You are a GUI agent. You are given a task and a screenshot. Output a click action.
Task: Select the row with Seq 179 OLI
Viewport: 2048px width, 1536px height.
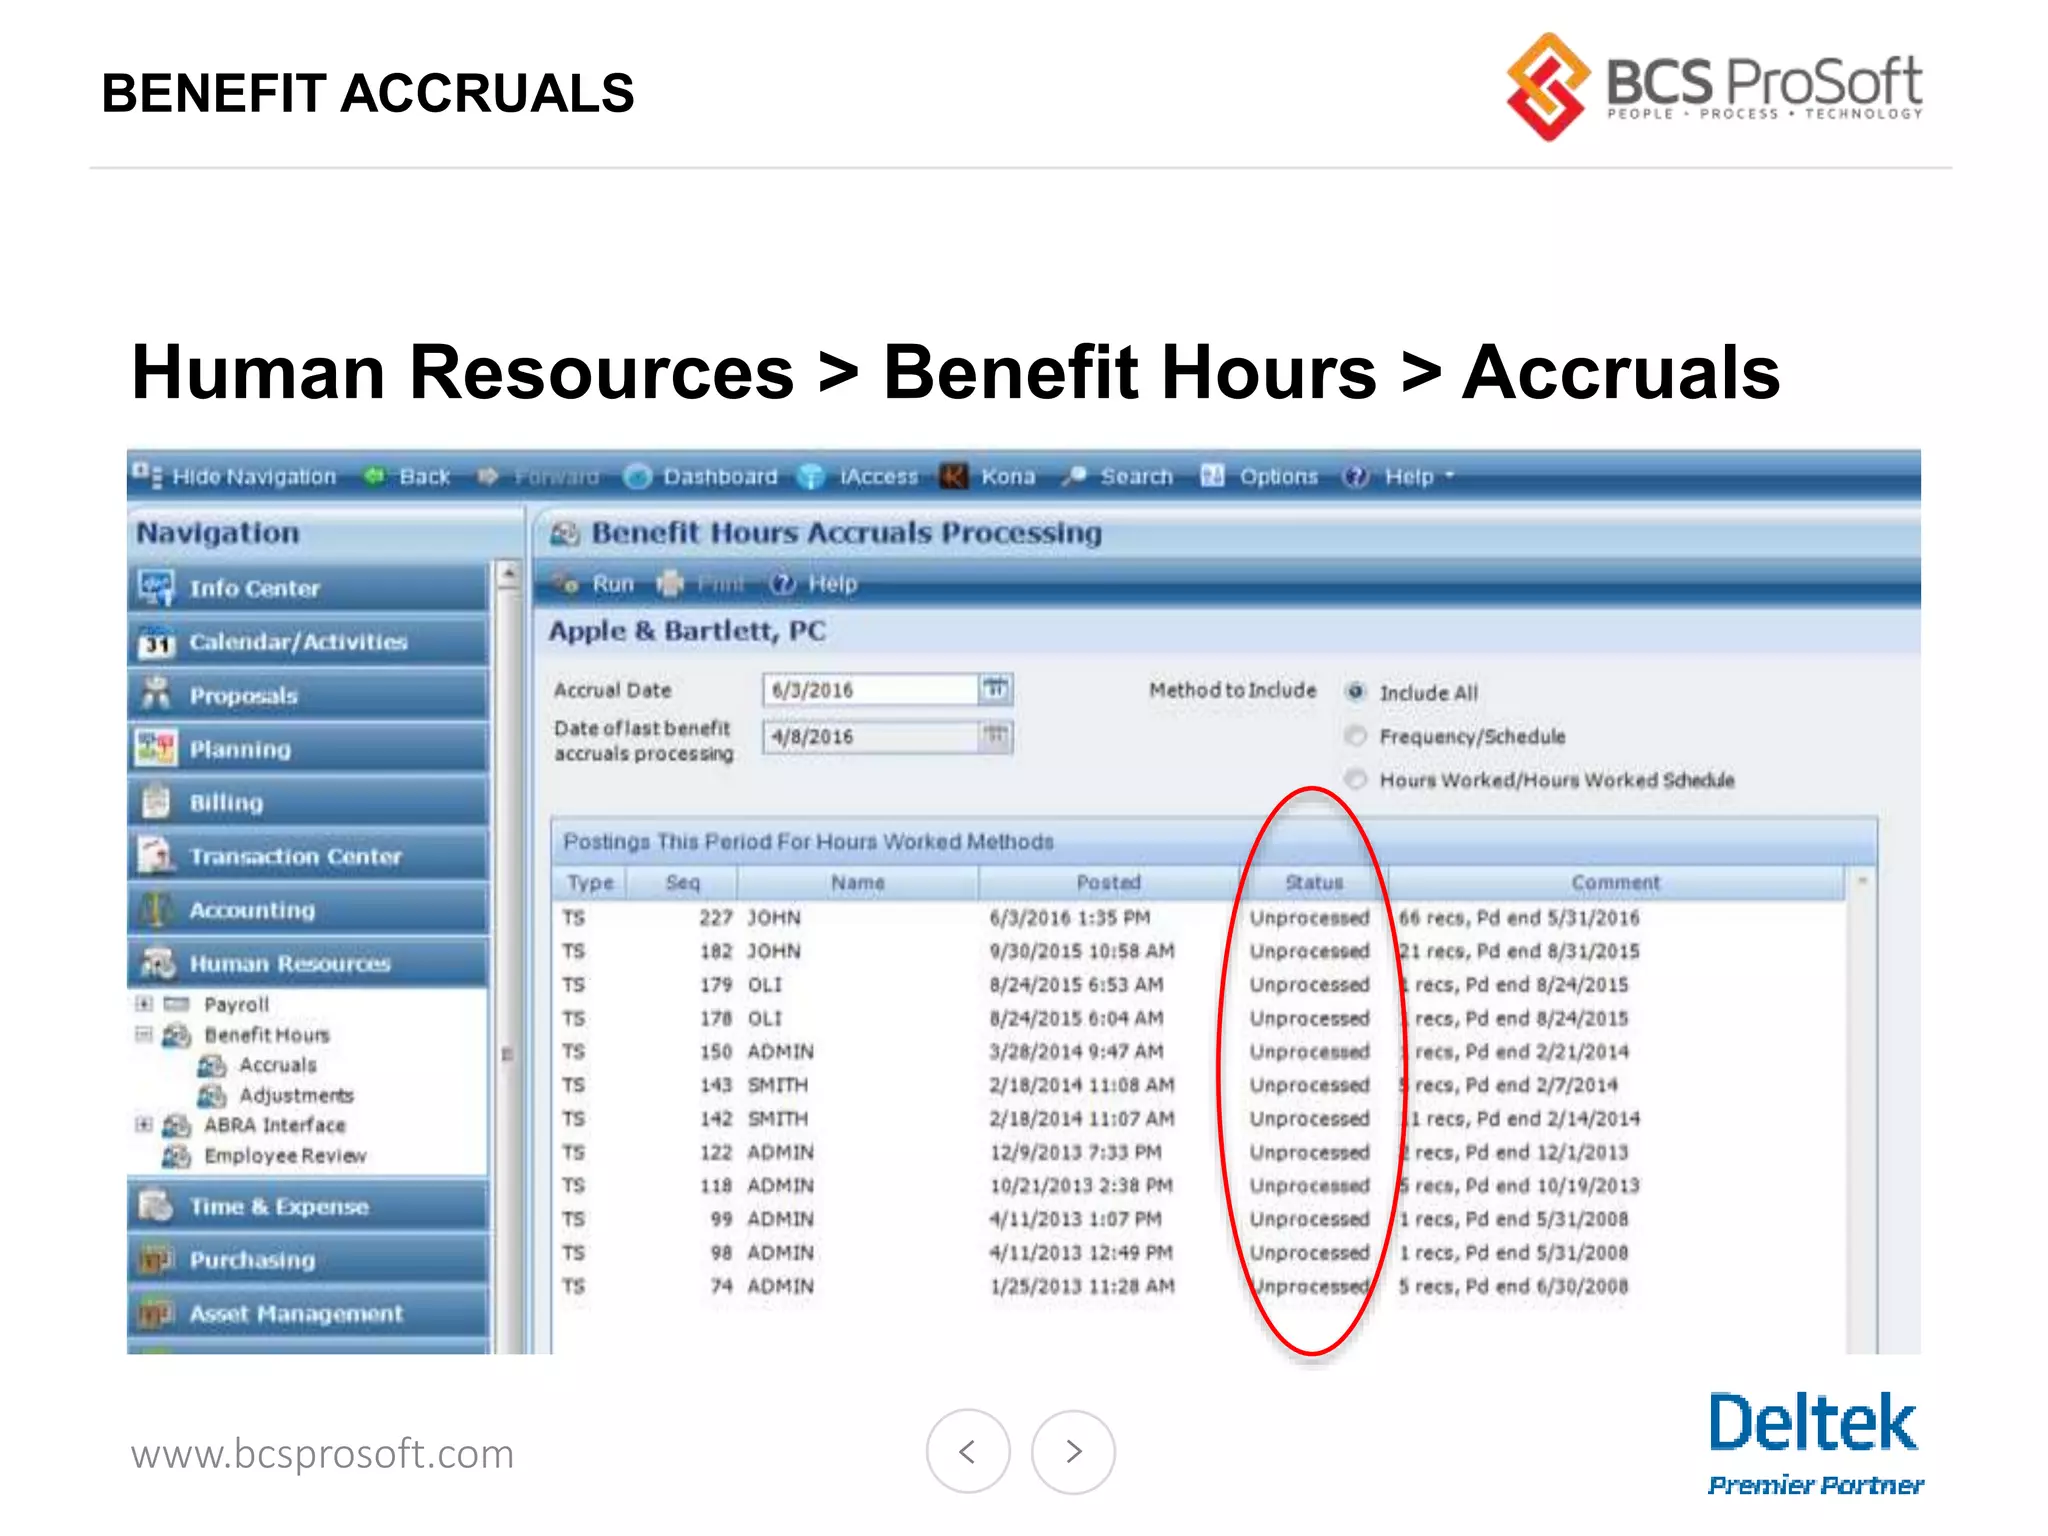(x=1200, y=984)
